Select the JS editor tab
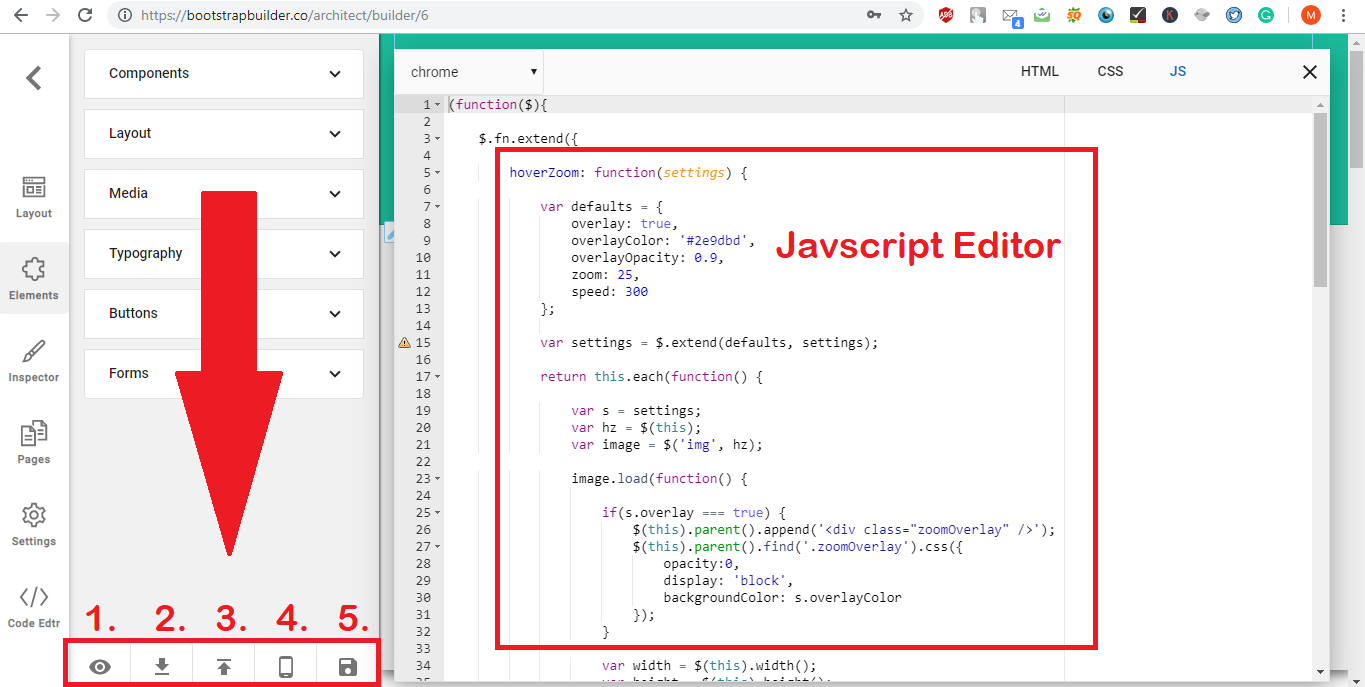 [x=1178, y=72]
